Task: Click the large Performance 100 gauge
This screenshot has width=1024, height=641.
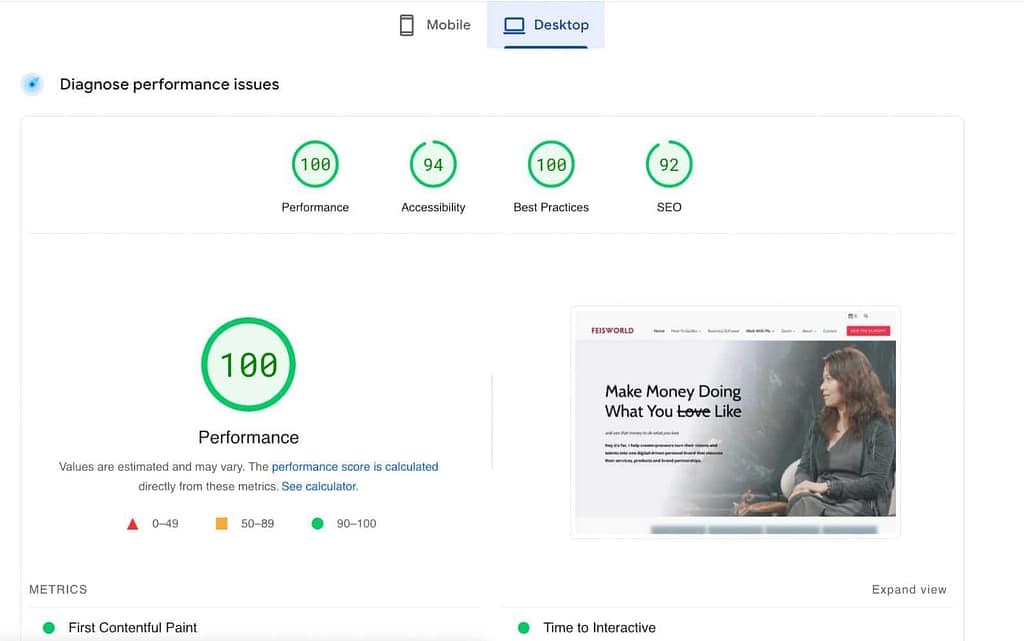Action: click(x=248, y=365)
